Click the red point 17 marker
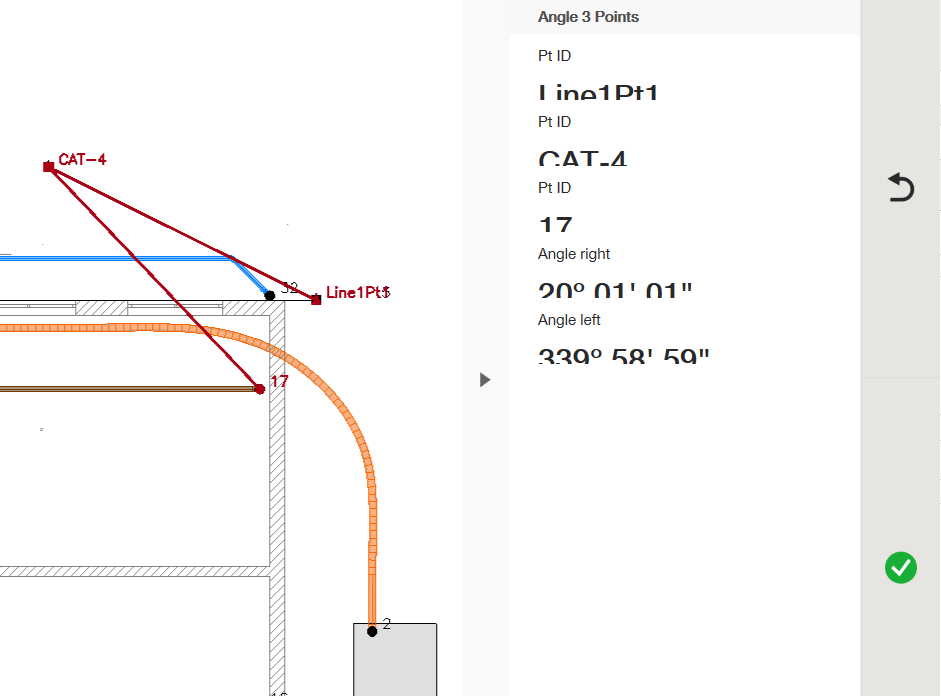Viewport: 941px width, 696px height. point(260,388)
